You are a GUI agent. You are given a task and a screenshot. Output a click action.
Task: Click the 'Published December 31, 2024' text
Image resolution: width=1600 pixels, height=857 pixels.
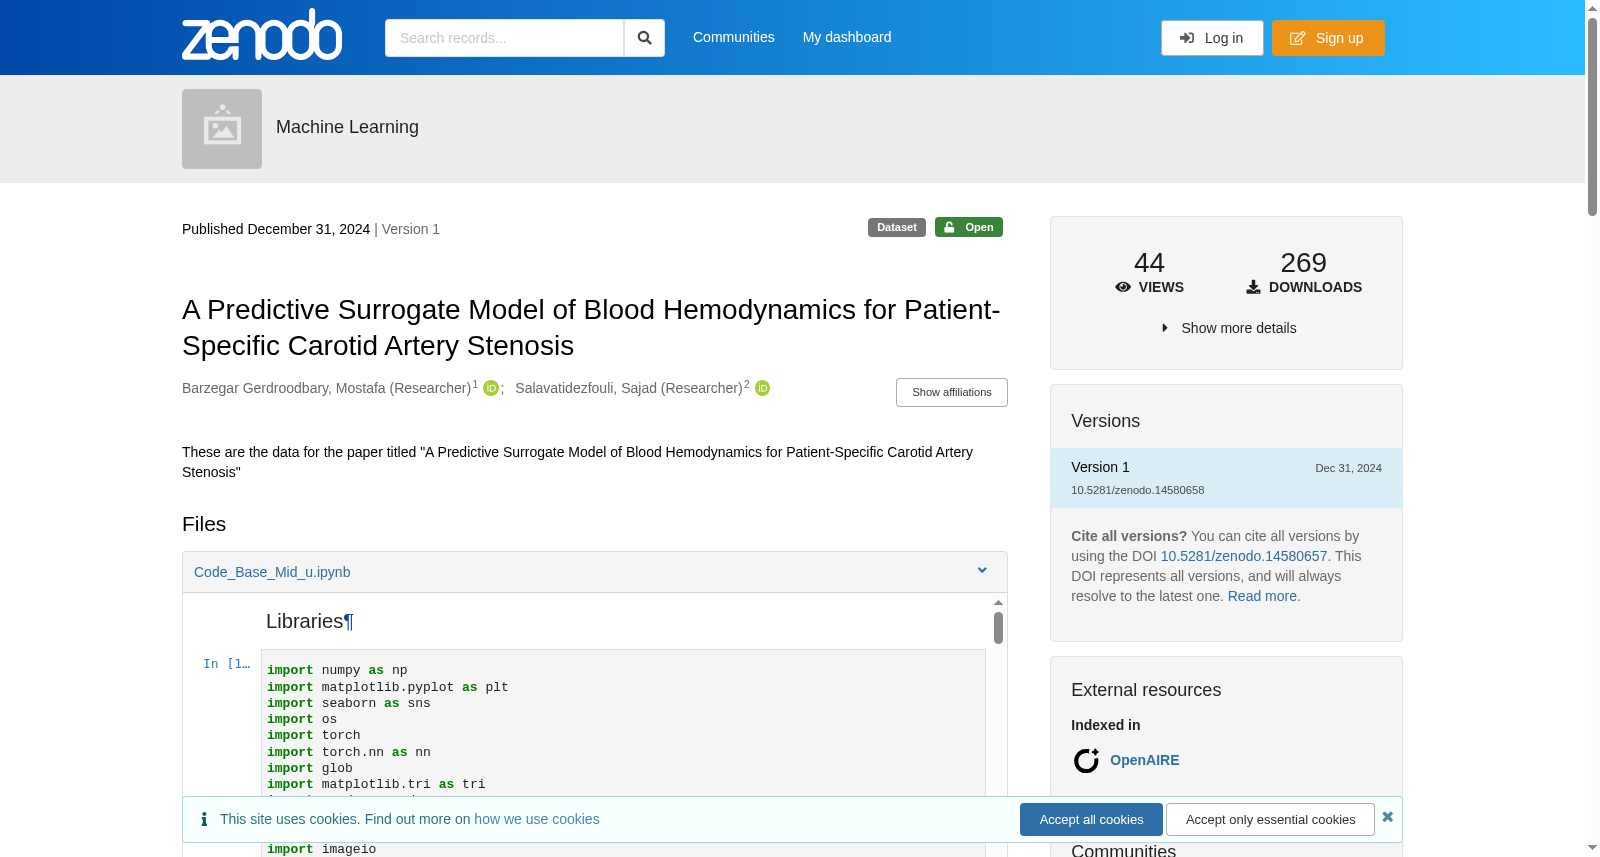point(276,229)
